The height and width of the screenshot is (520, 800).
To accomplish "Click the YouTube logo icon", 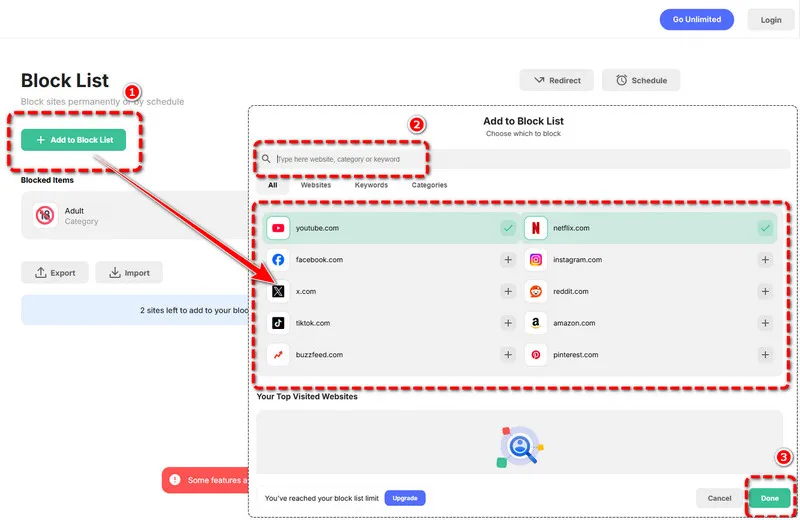I will coord(278,228).
